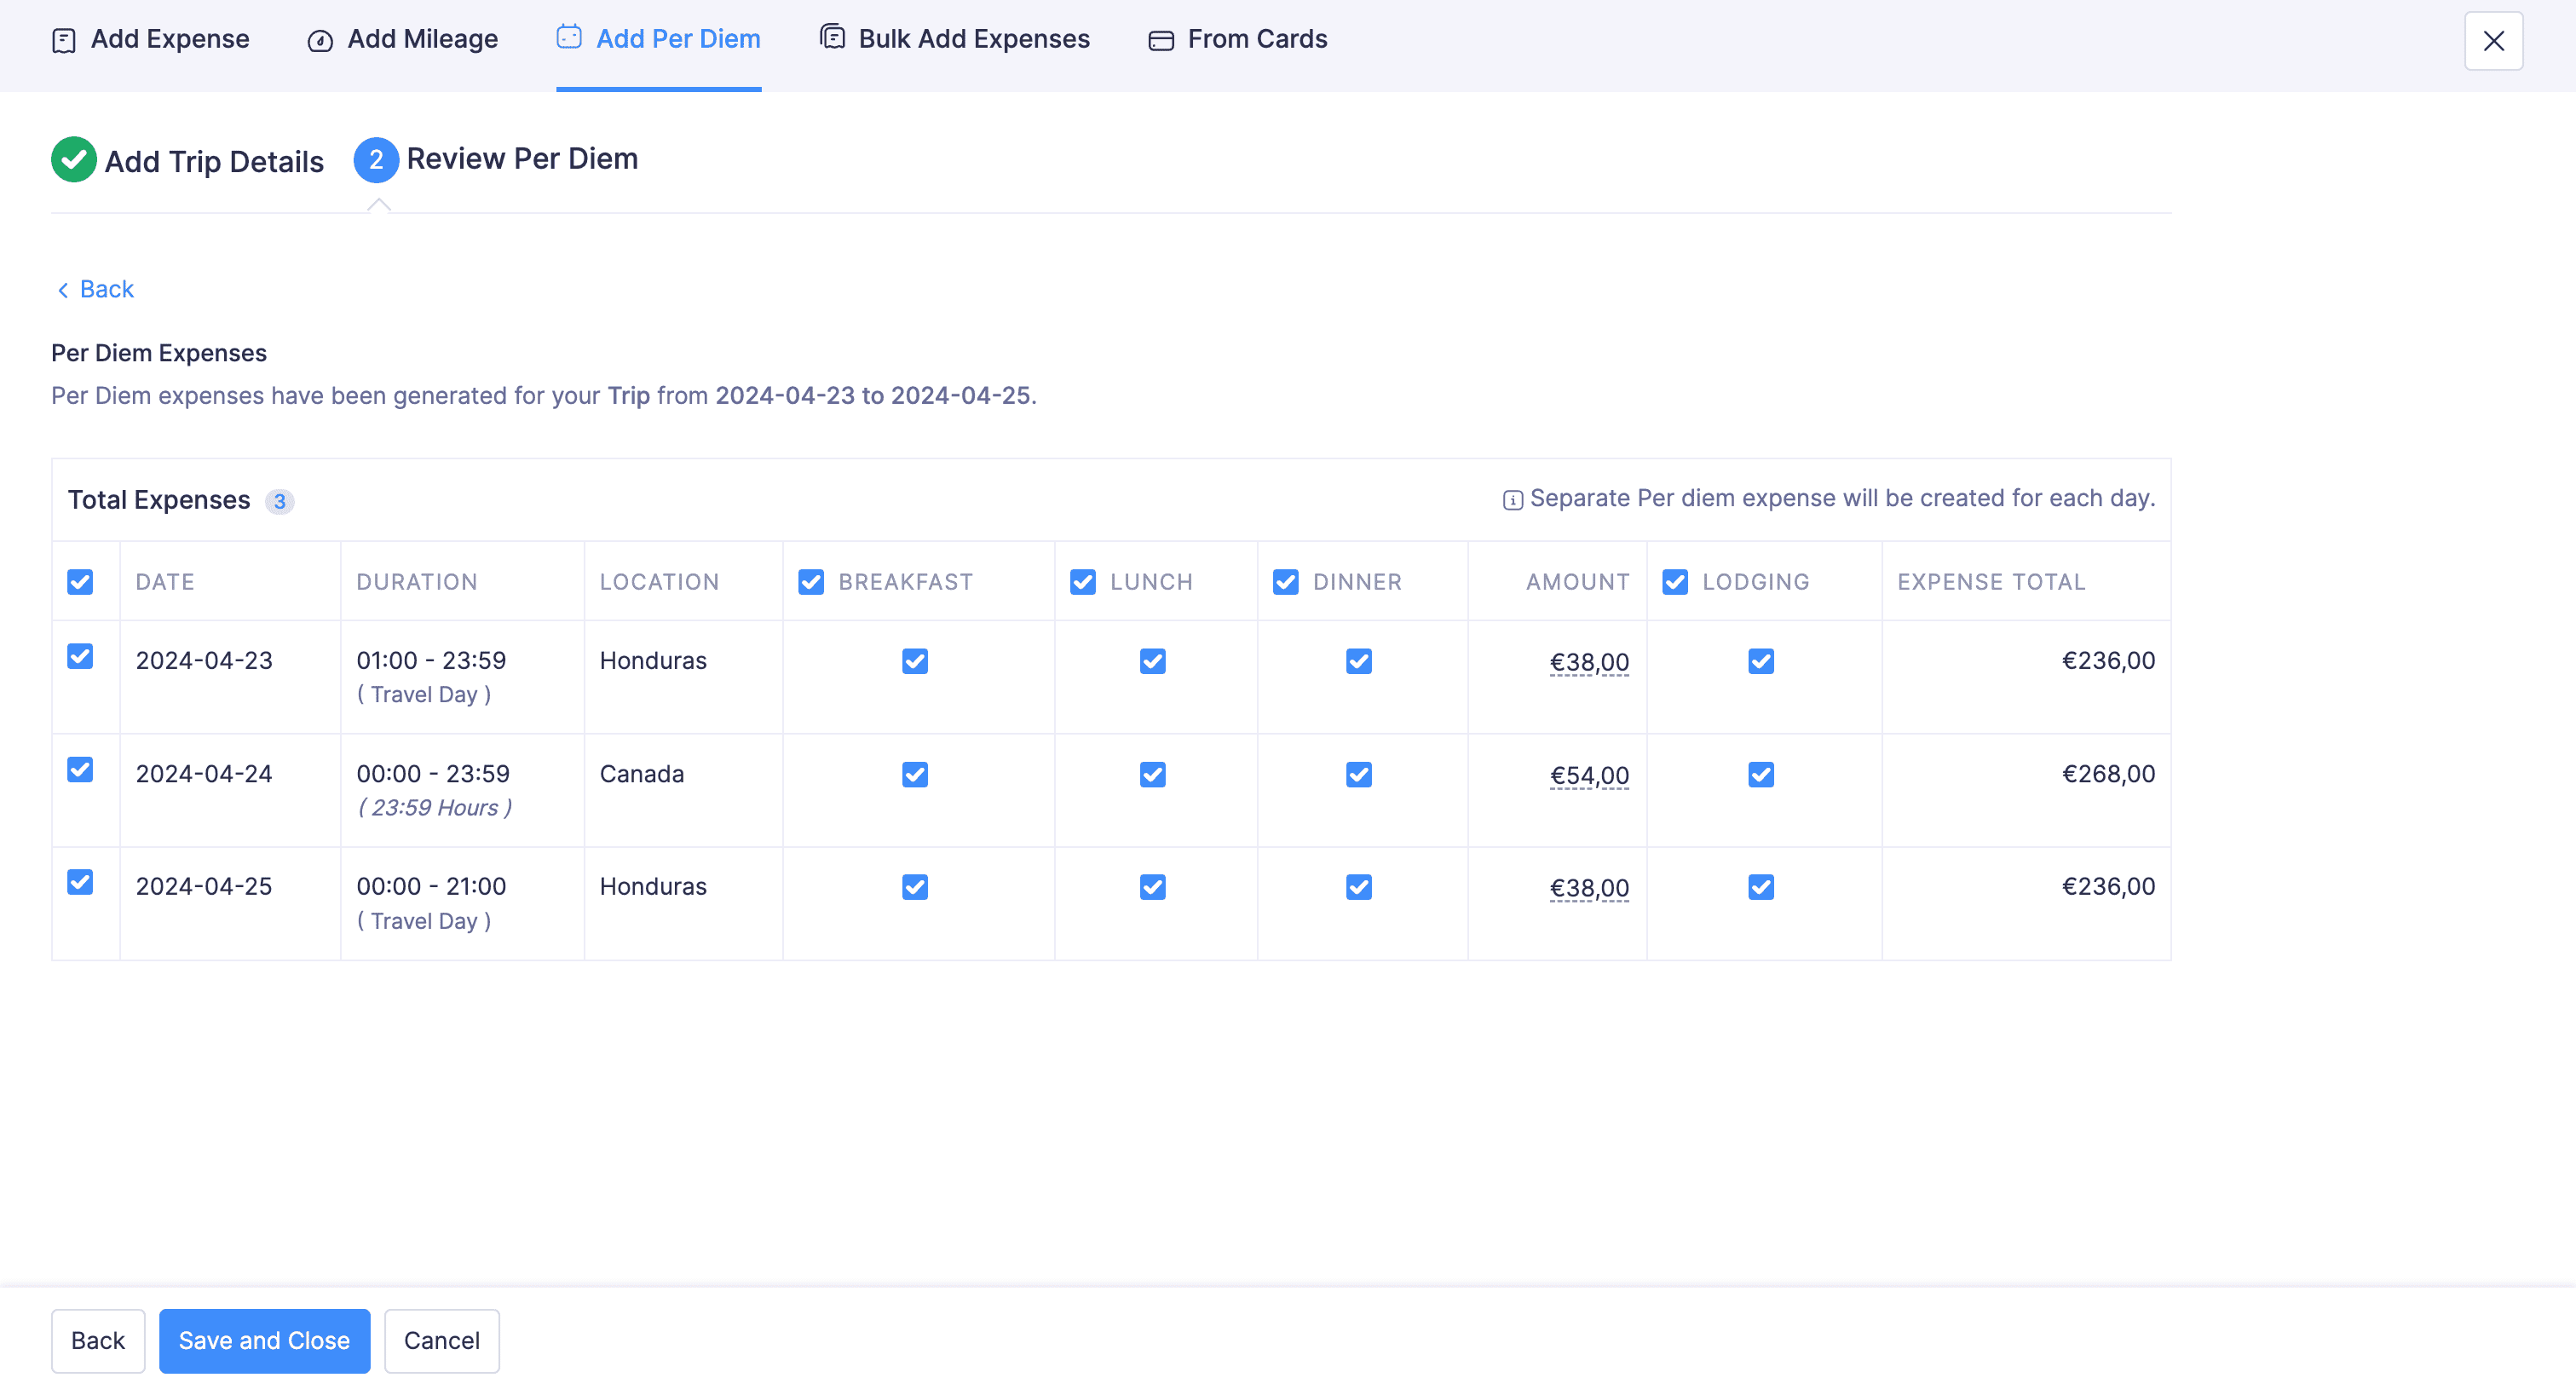
Task: Click the green Add Trip Details checkmark
Action: tap(74, 160)
